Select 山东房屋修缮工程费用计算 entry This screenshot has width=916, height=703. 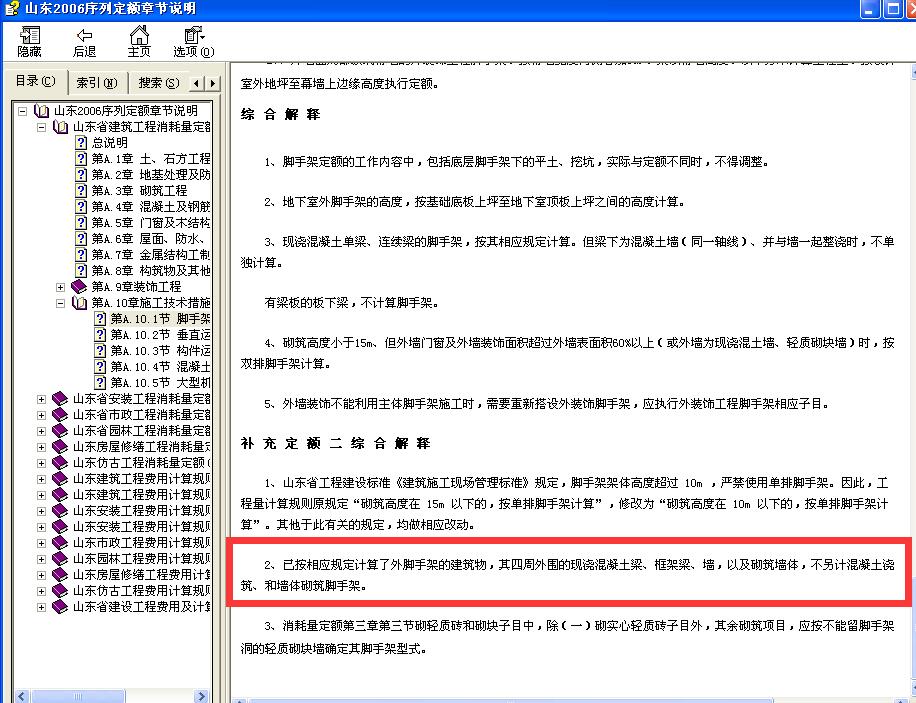click(x=142, y=575)
